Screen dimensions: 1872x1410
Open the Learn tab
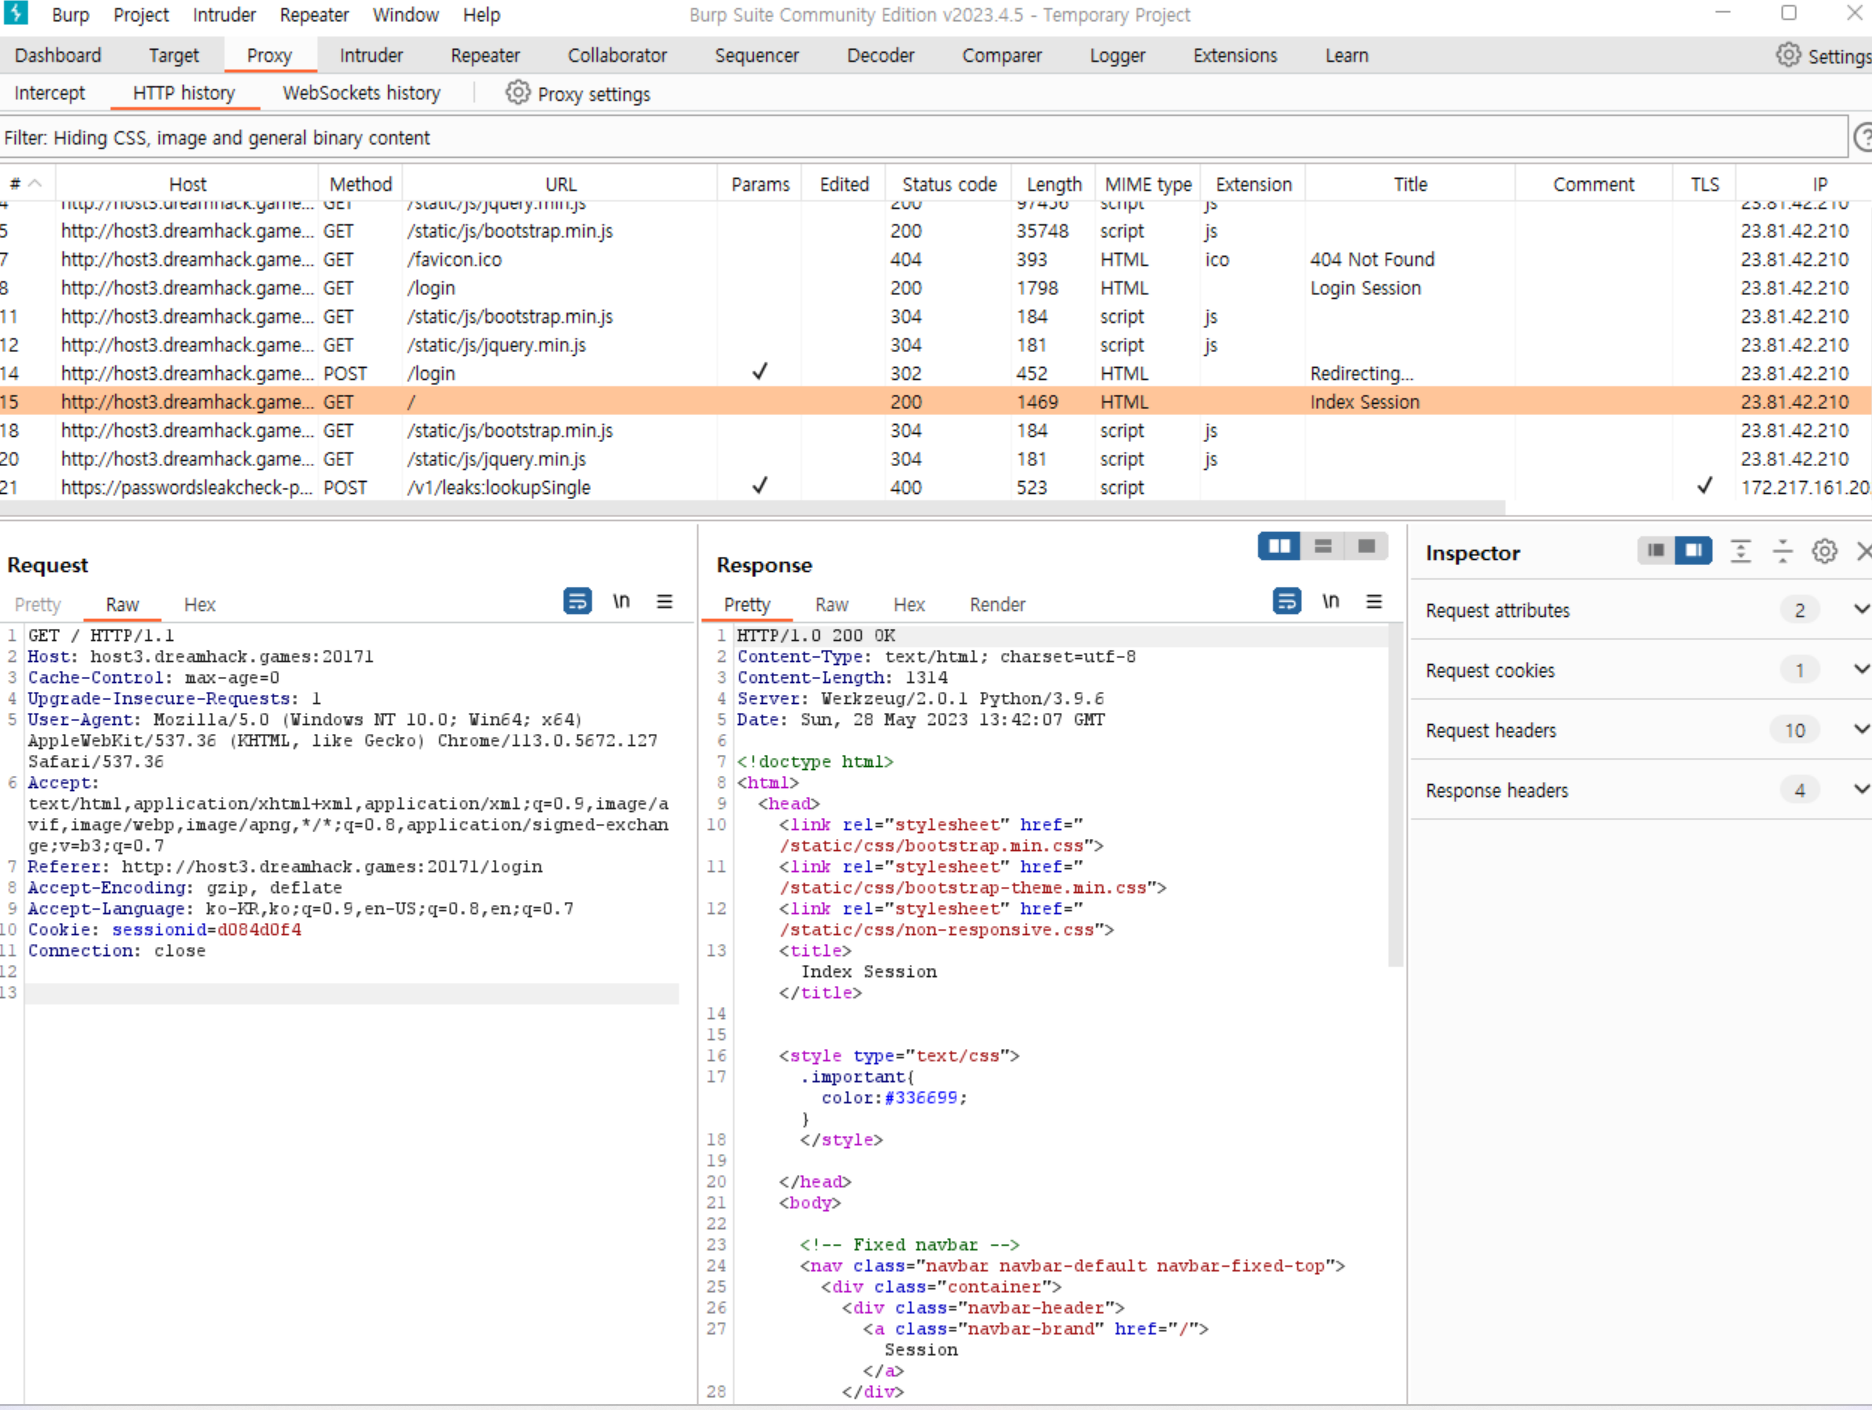tap(1346, 55)
